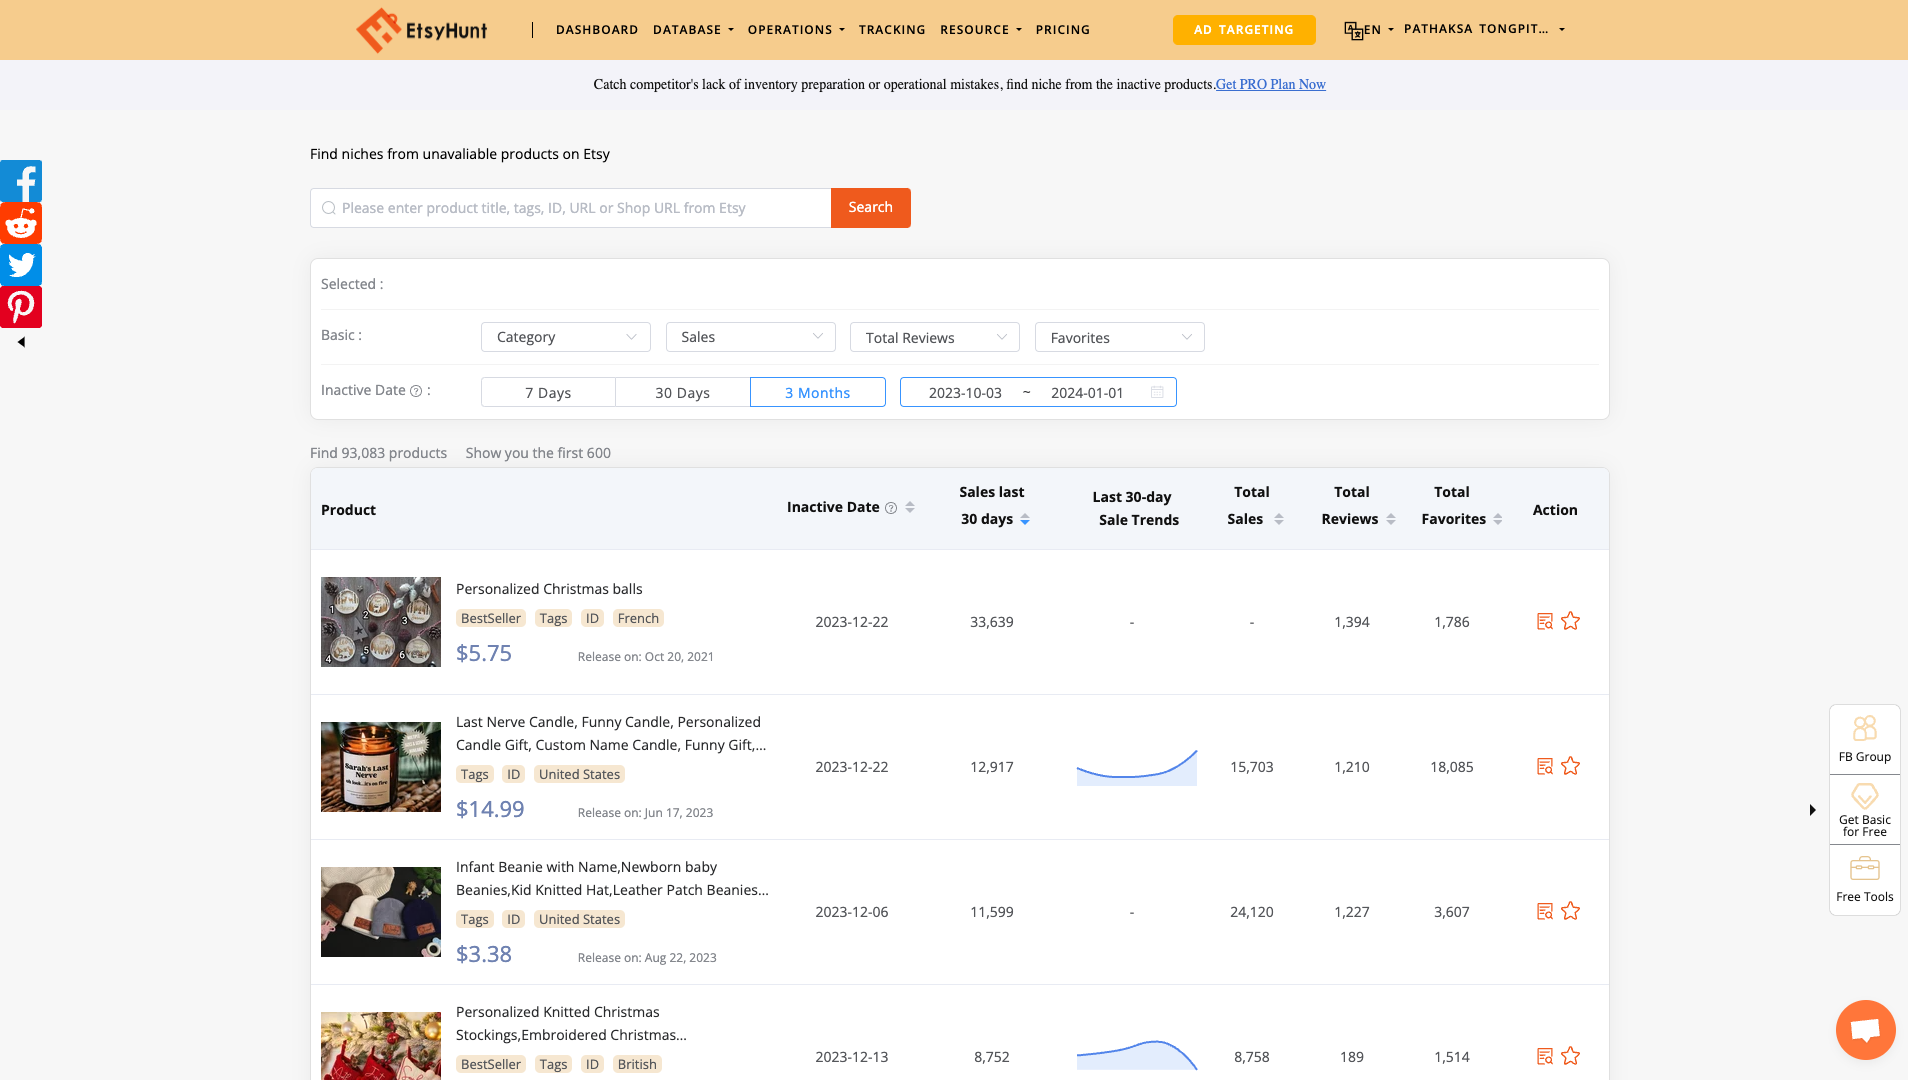The height and width of the screenshot is (1080, 1908).
Task: Open the Get PRO Plan Now link
Action: pos(1270,84)
